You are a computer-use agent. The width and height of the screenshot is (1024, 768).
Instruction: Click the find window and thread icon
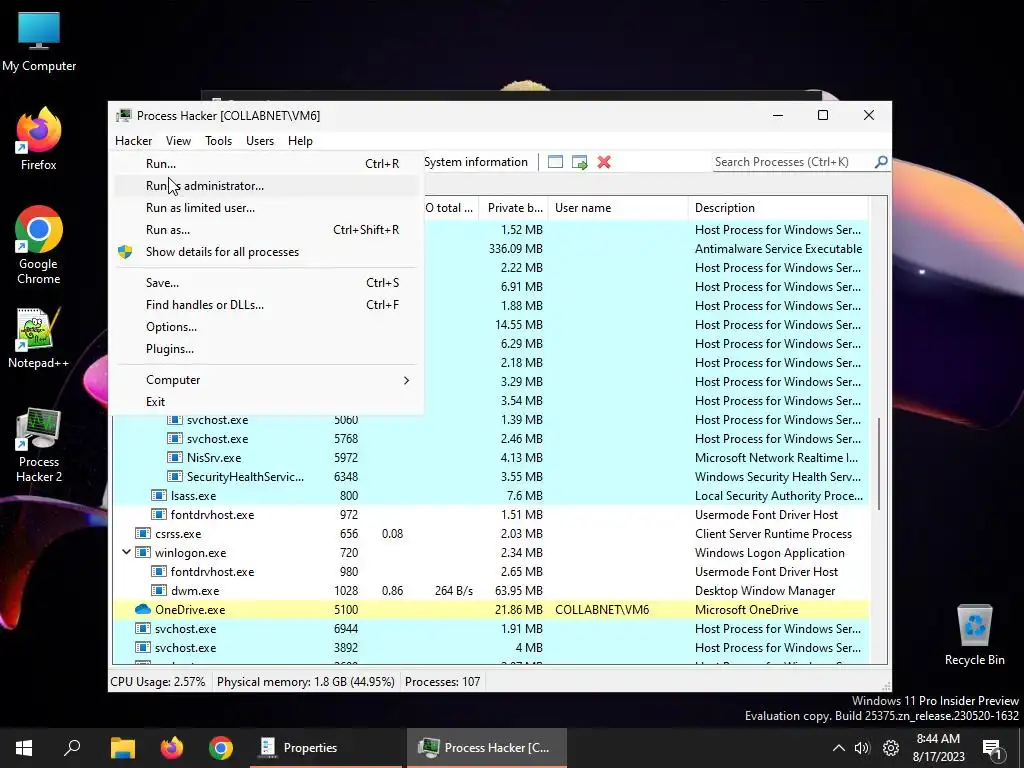(x=579, y=162)
